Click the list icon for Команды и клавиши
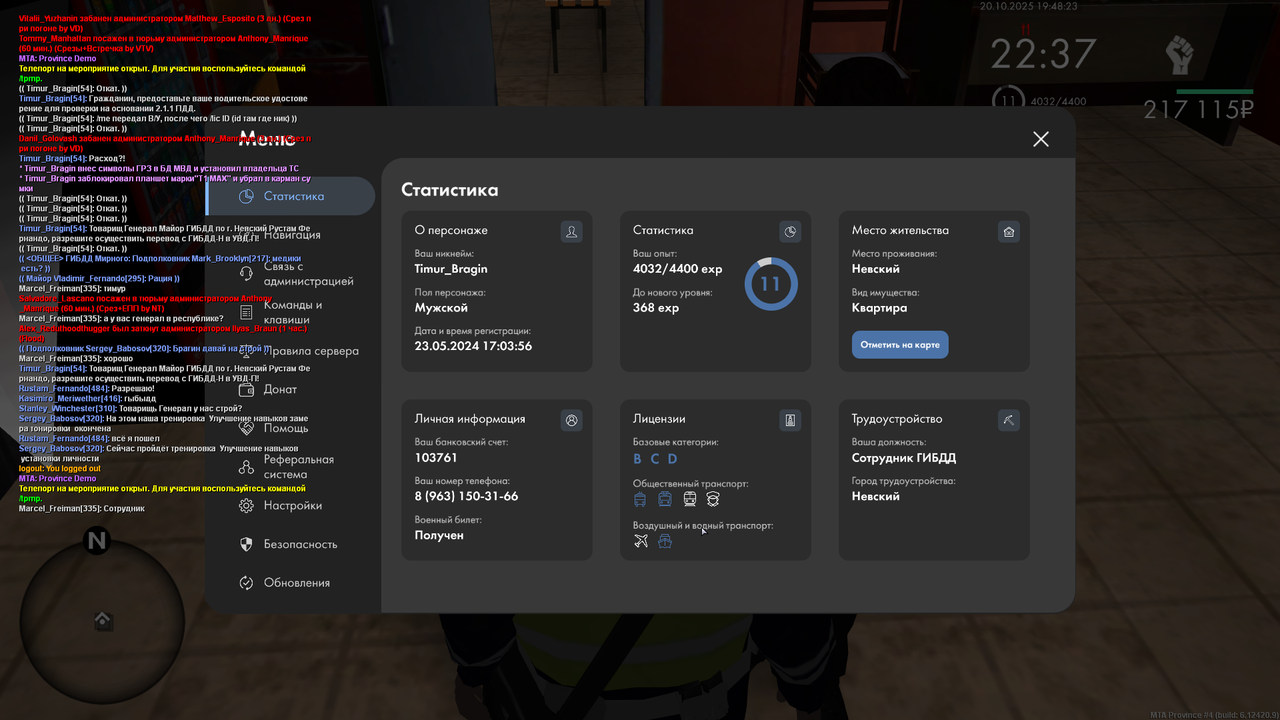 [246, 313]
